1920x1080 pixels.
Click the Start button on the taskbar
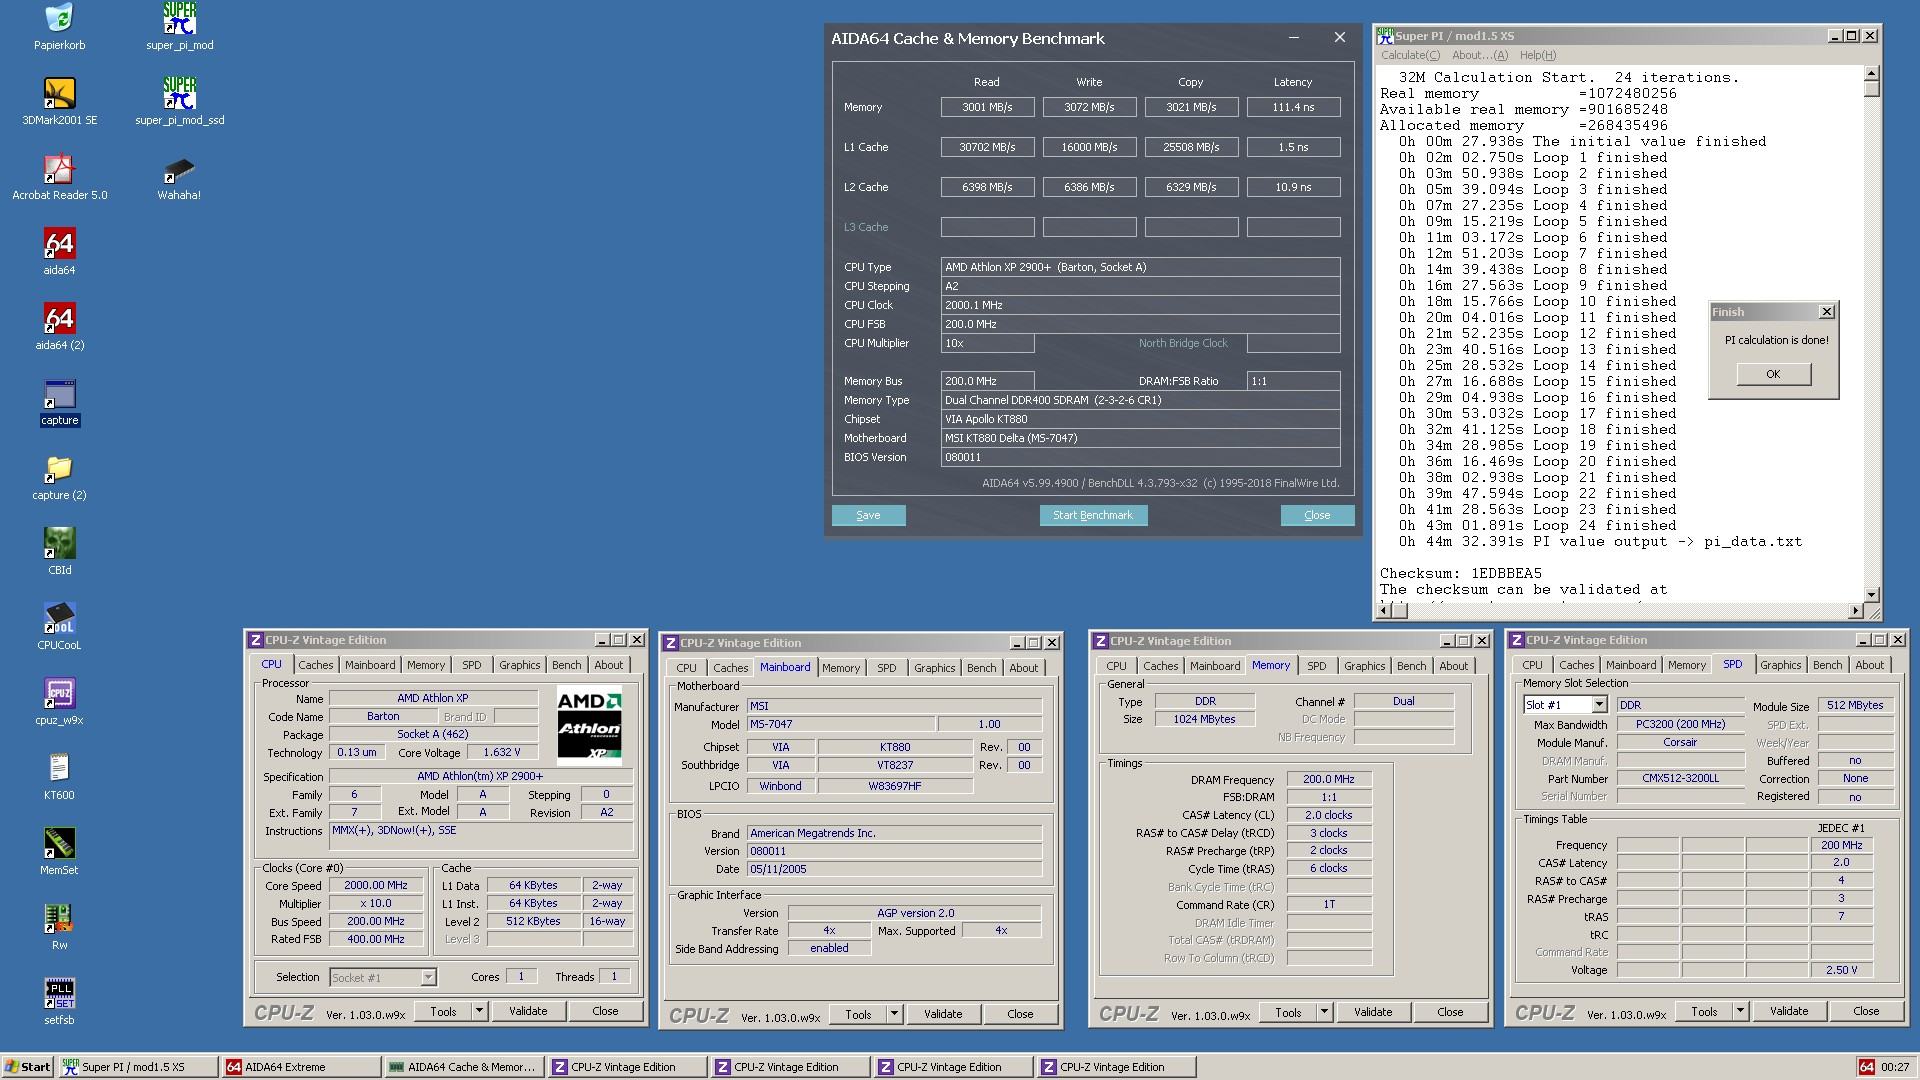(27, 1067)
